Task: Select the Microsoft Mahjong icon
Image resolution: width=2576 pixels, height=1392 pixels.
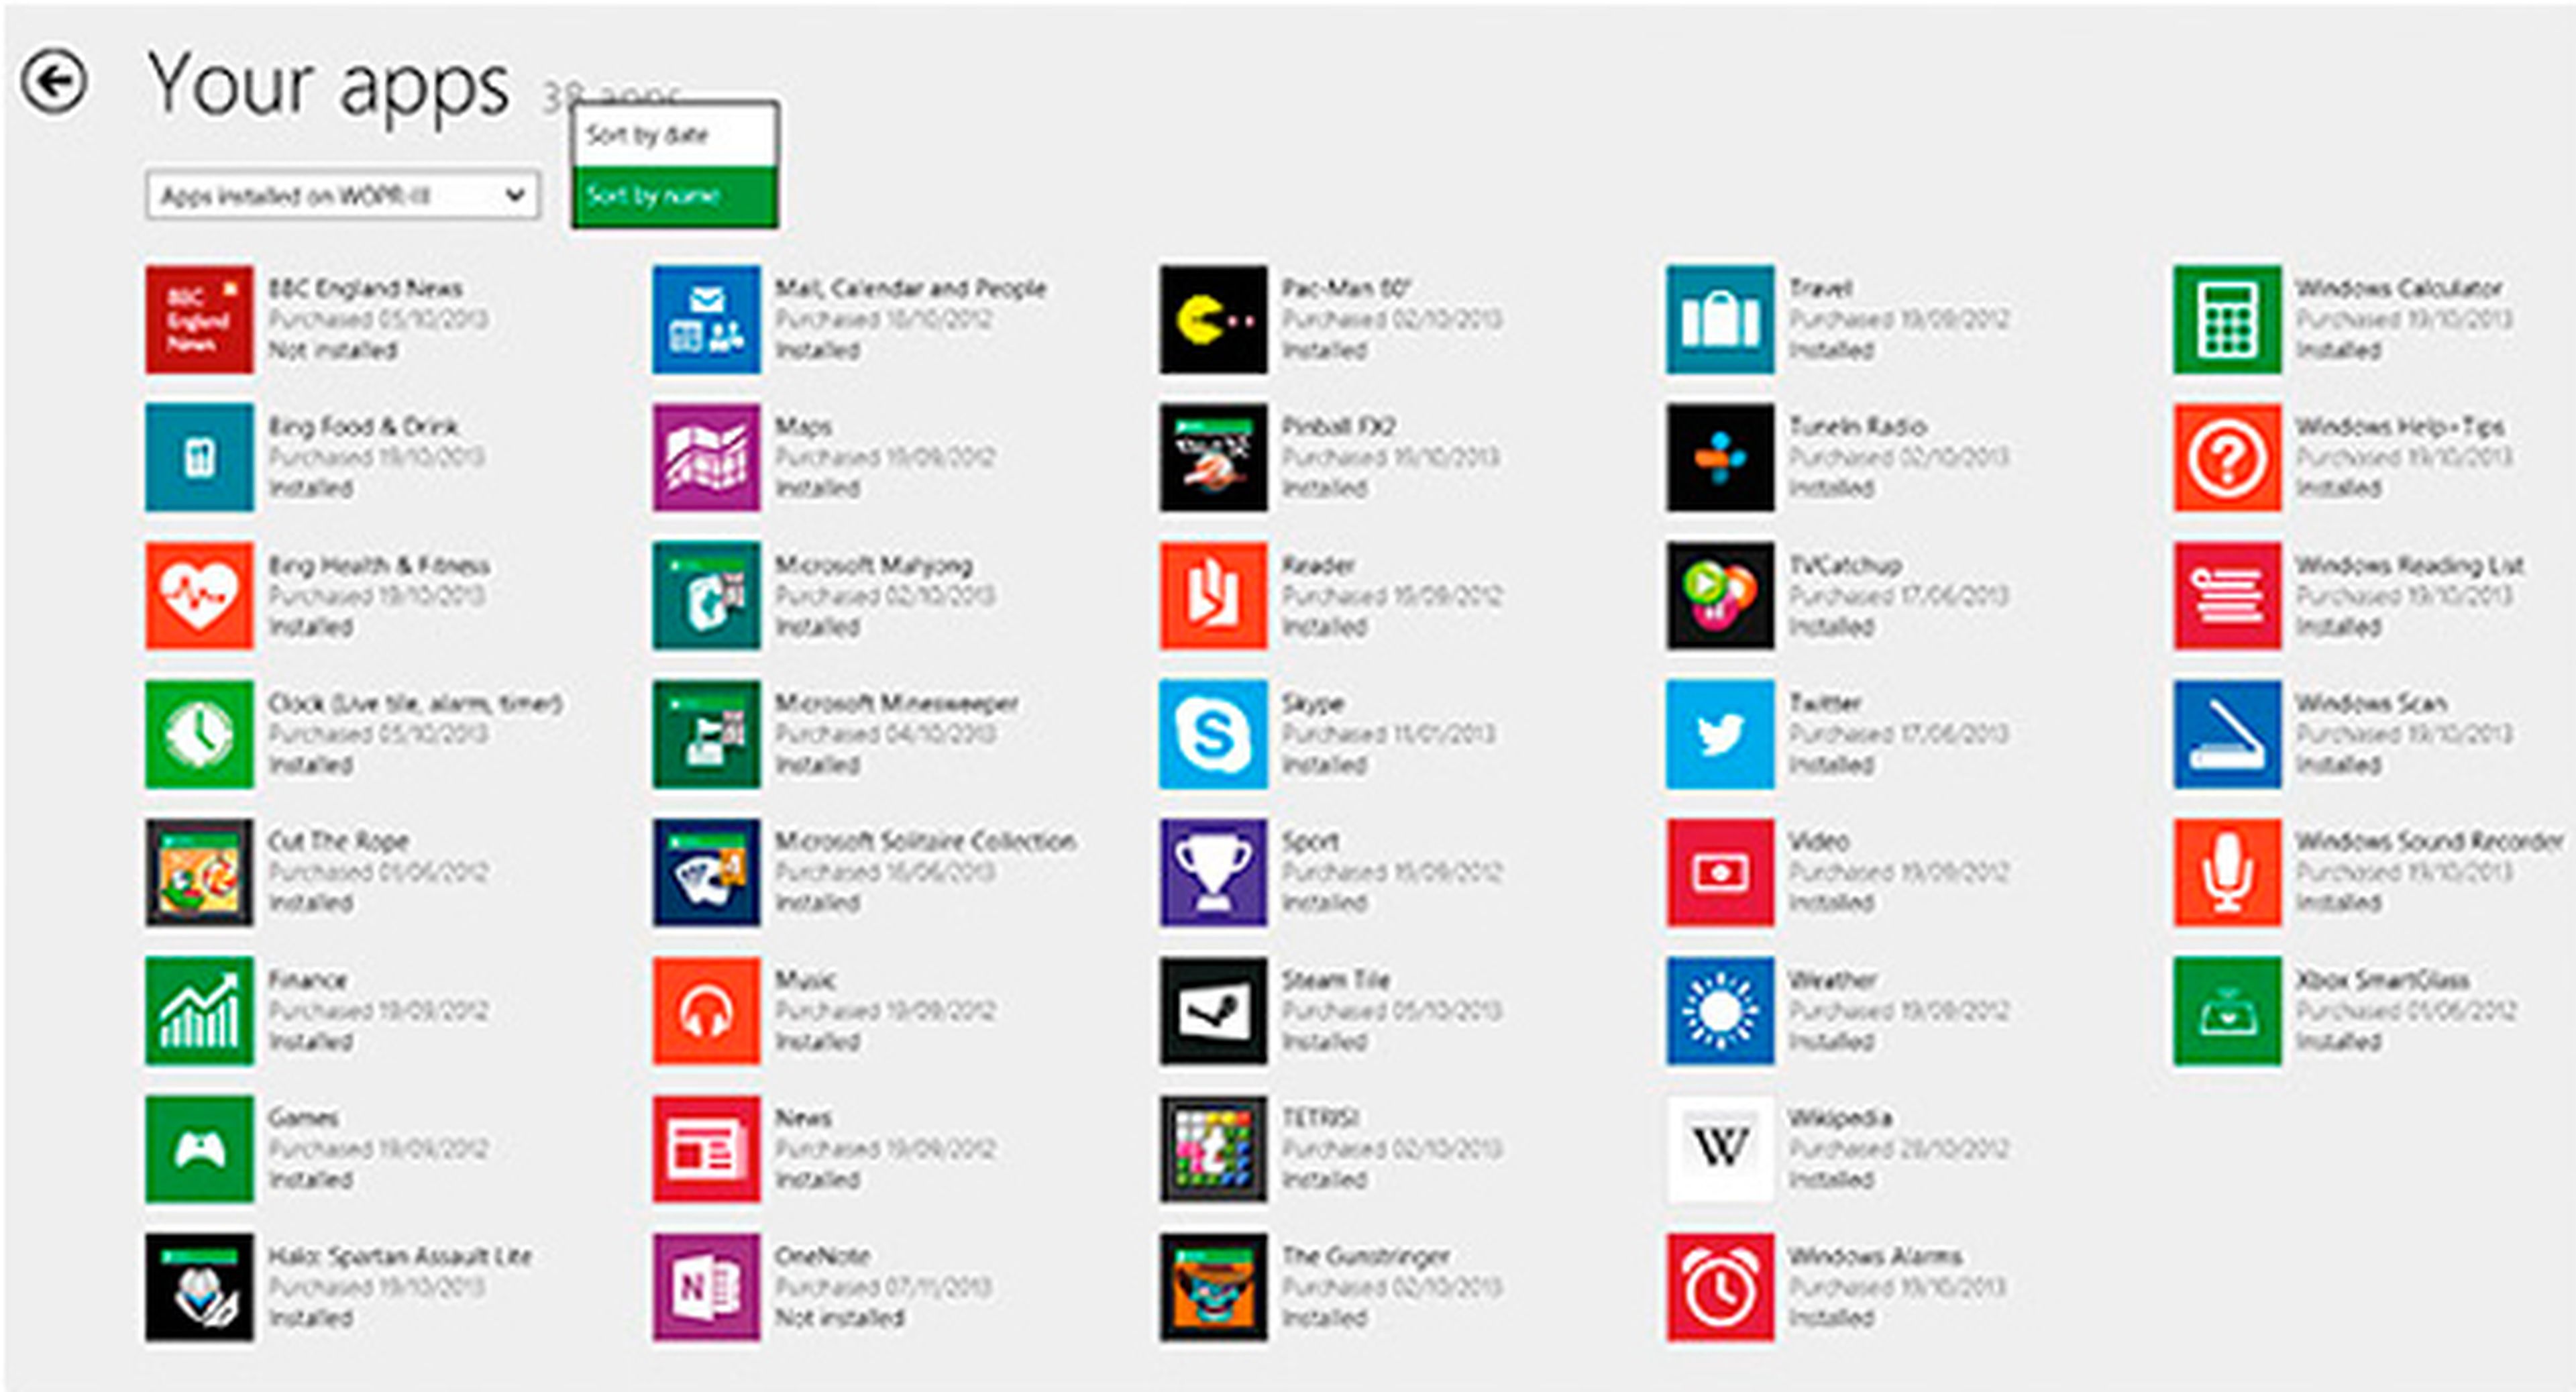Action: tap(706, 596)
